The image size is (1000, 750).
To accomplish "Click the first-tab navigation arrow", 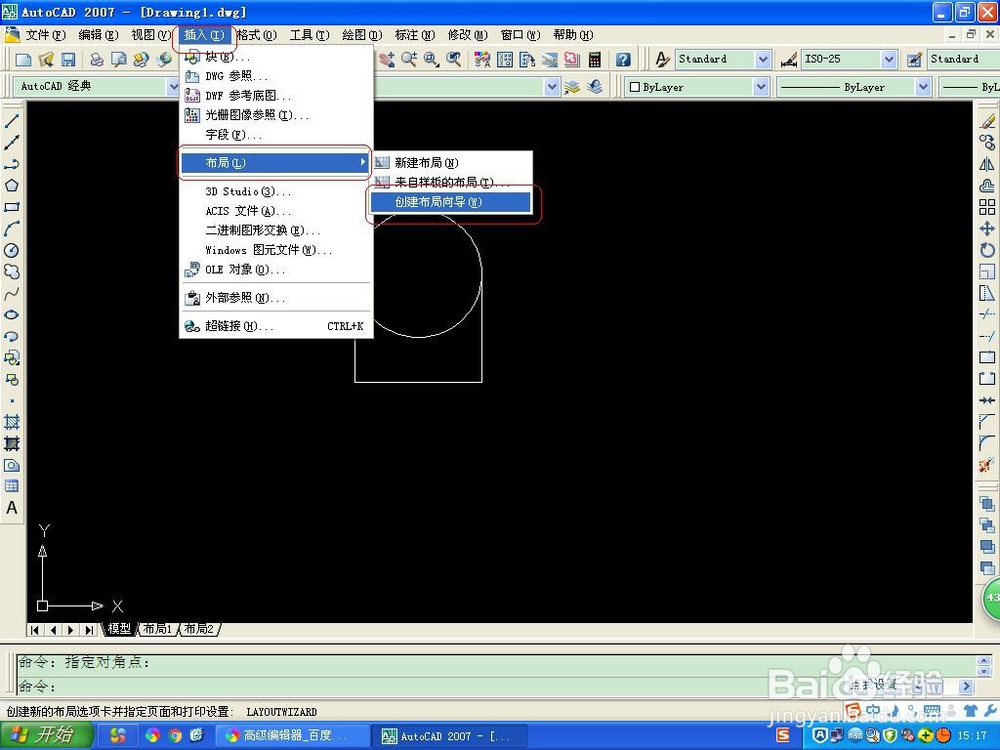I will [x=34, y=630].
